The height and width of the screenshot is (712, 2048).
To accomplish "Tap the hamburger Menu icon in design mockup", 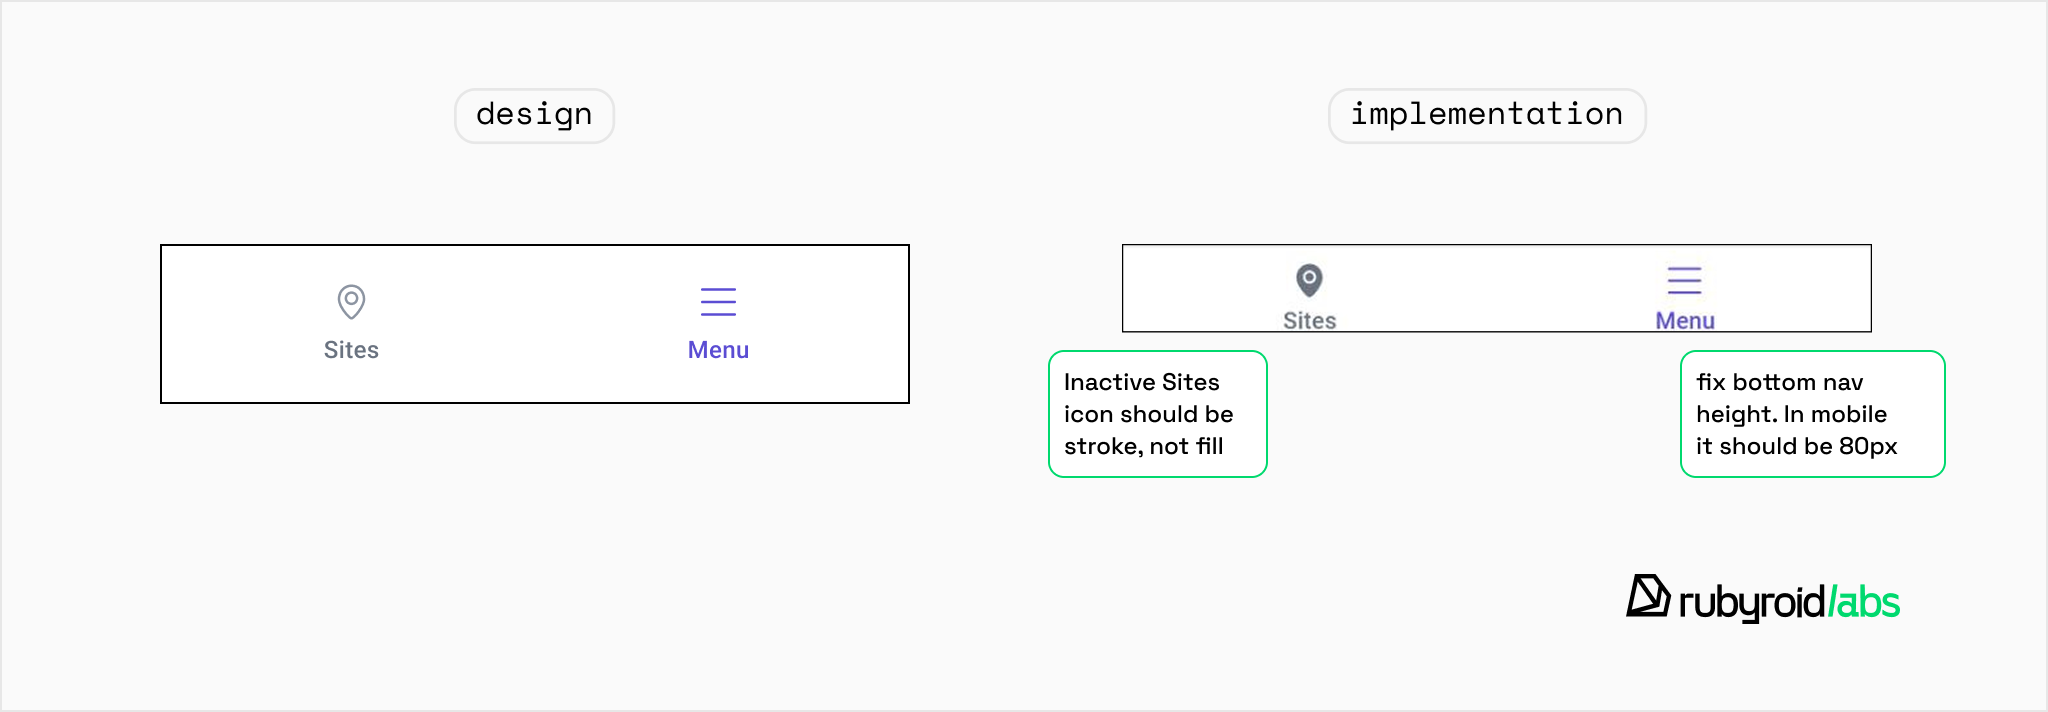I will click(x=718, y=301).
